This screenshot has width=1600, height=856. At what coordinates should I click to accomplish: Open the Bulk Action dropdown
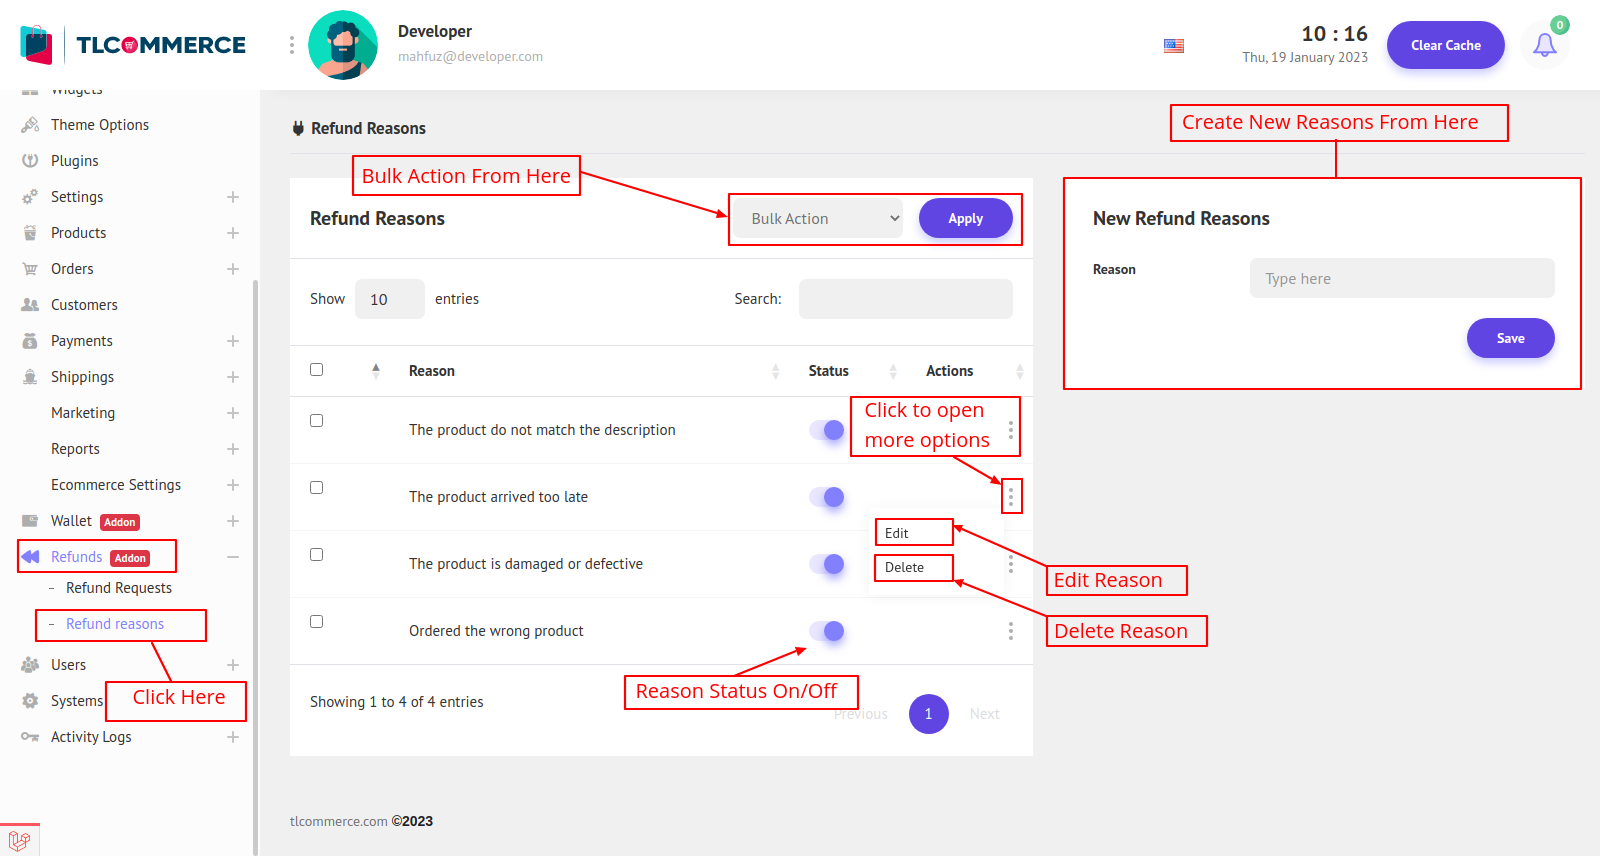(x=819, y=219)
